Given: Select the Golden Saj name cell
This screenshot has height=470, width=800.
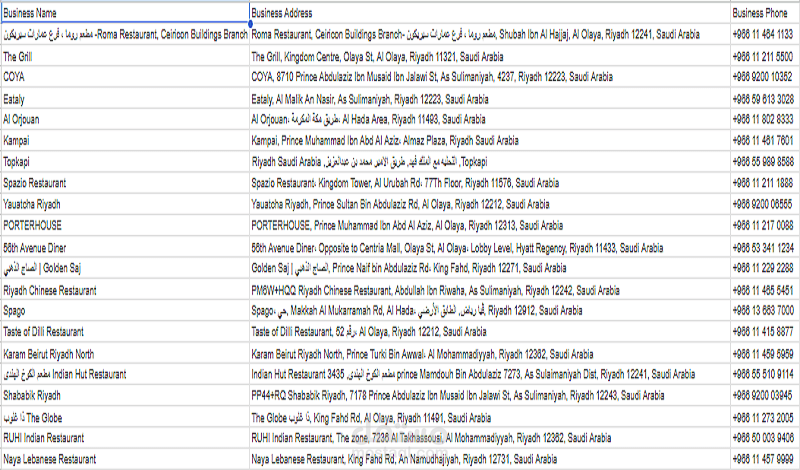Looking at the screenshot, I should point(125,268).
